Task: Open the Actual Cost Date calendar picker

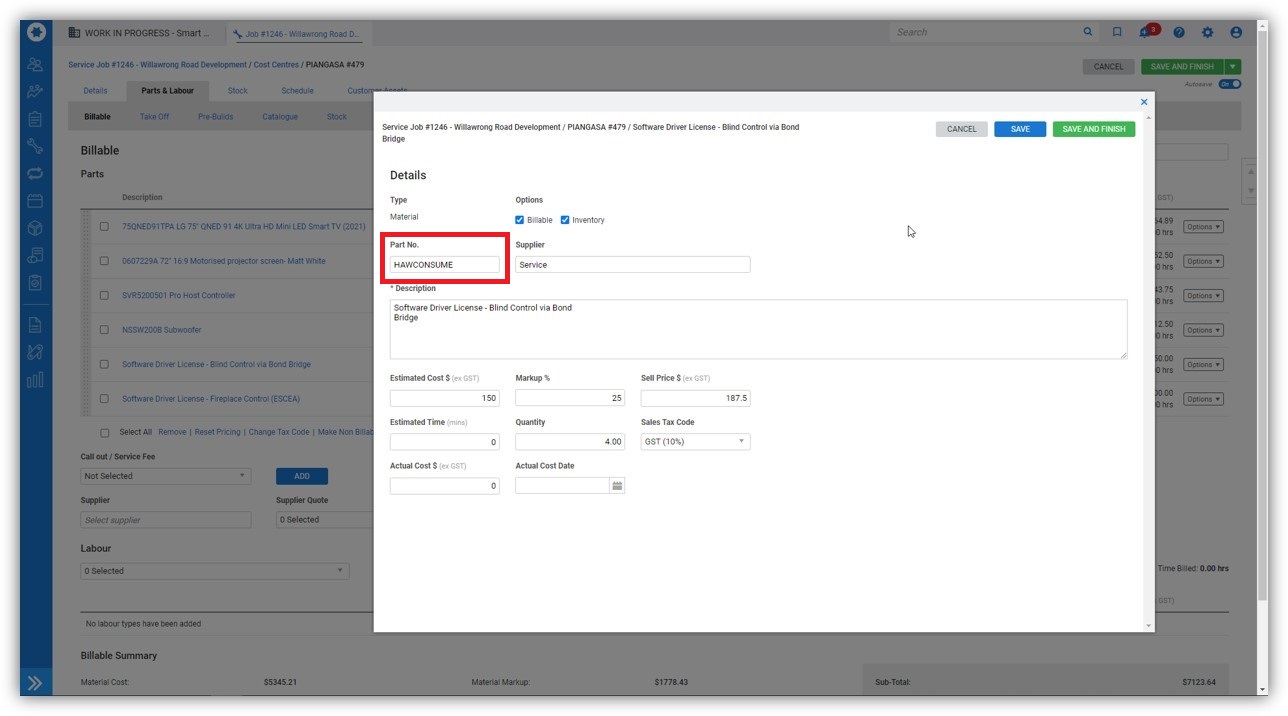Action: [x=617, y=486]
